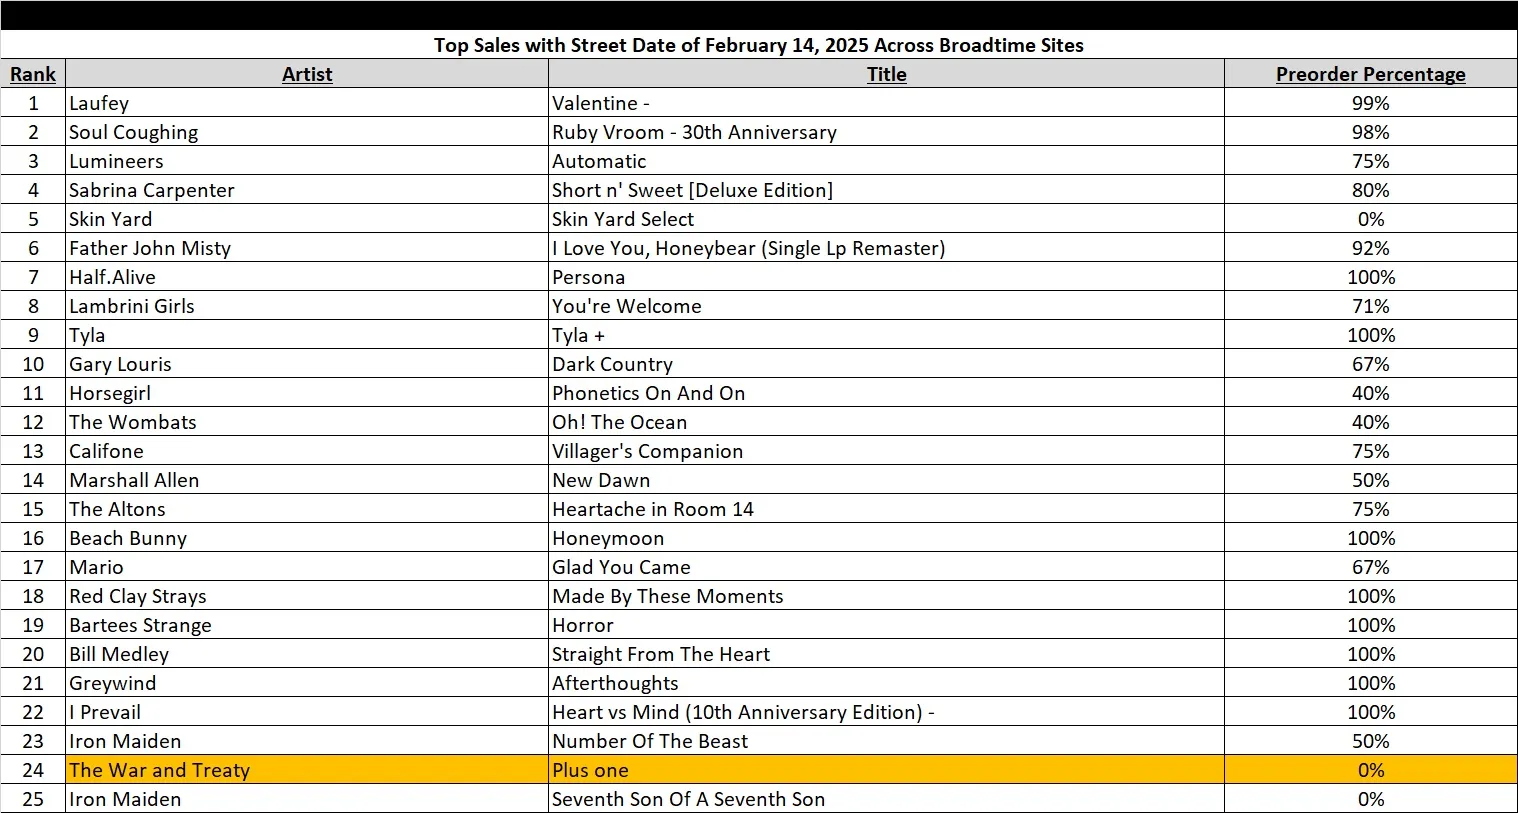This screenshot has height=813, width=1518.
Task: Click the 80% preorder cell
Action: tap(1370, 190)
